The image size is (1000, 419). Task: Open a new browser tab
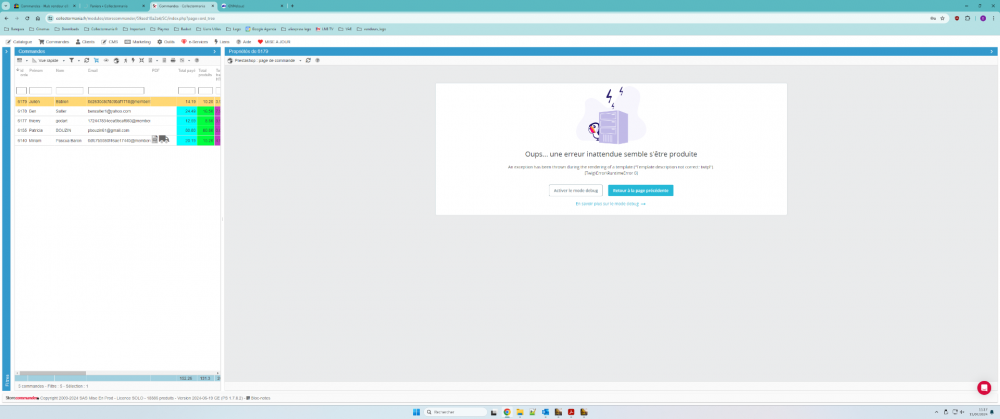click(292, 6)
